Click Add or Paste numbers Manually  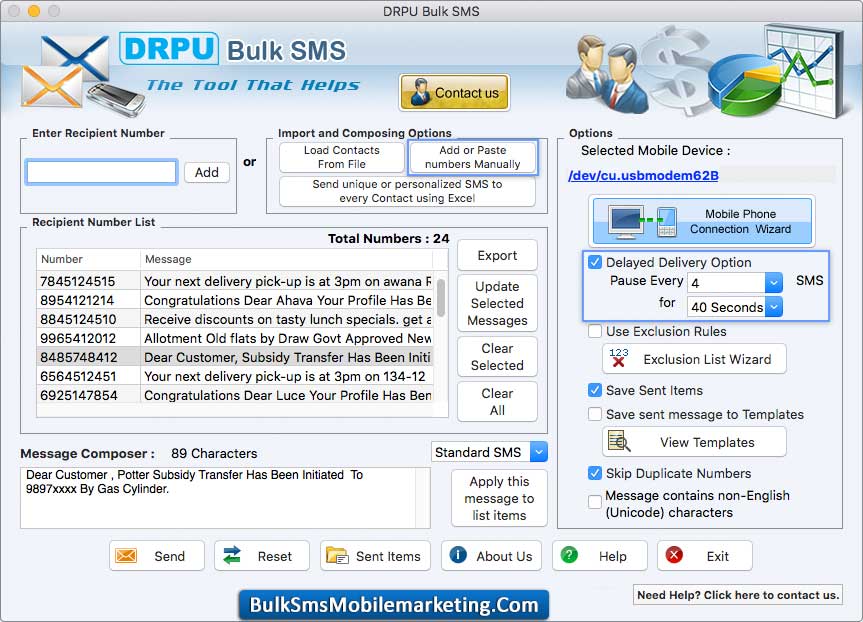click(x=472, y=157)
